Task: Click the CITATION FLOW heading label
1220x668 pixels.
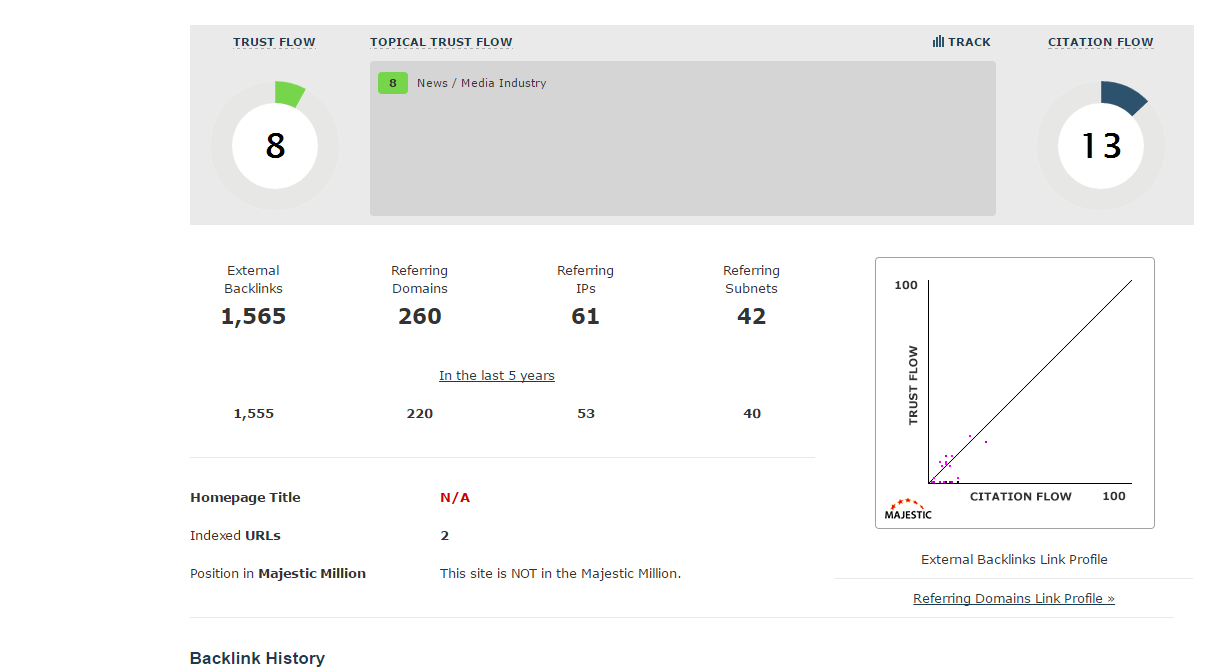Action: (x=1100, y=42)
